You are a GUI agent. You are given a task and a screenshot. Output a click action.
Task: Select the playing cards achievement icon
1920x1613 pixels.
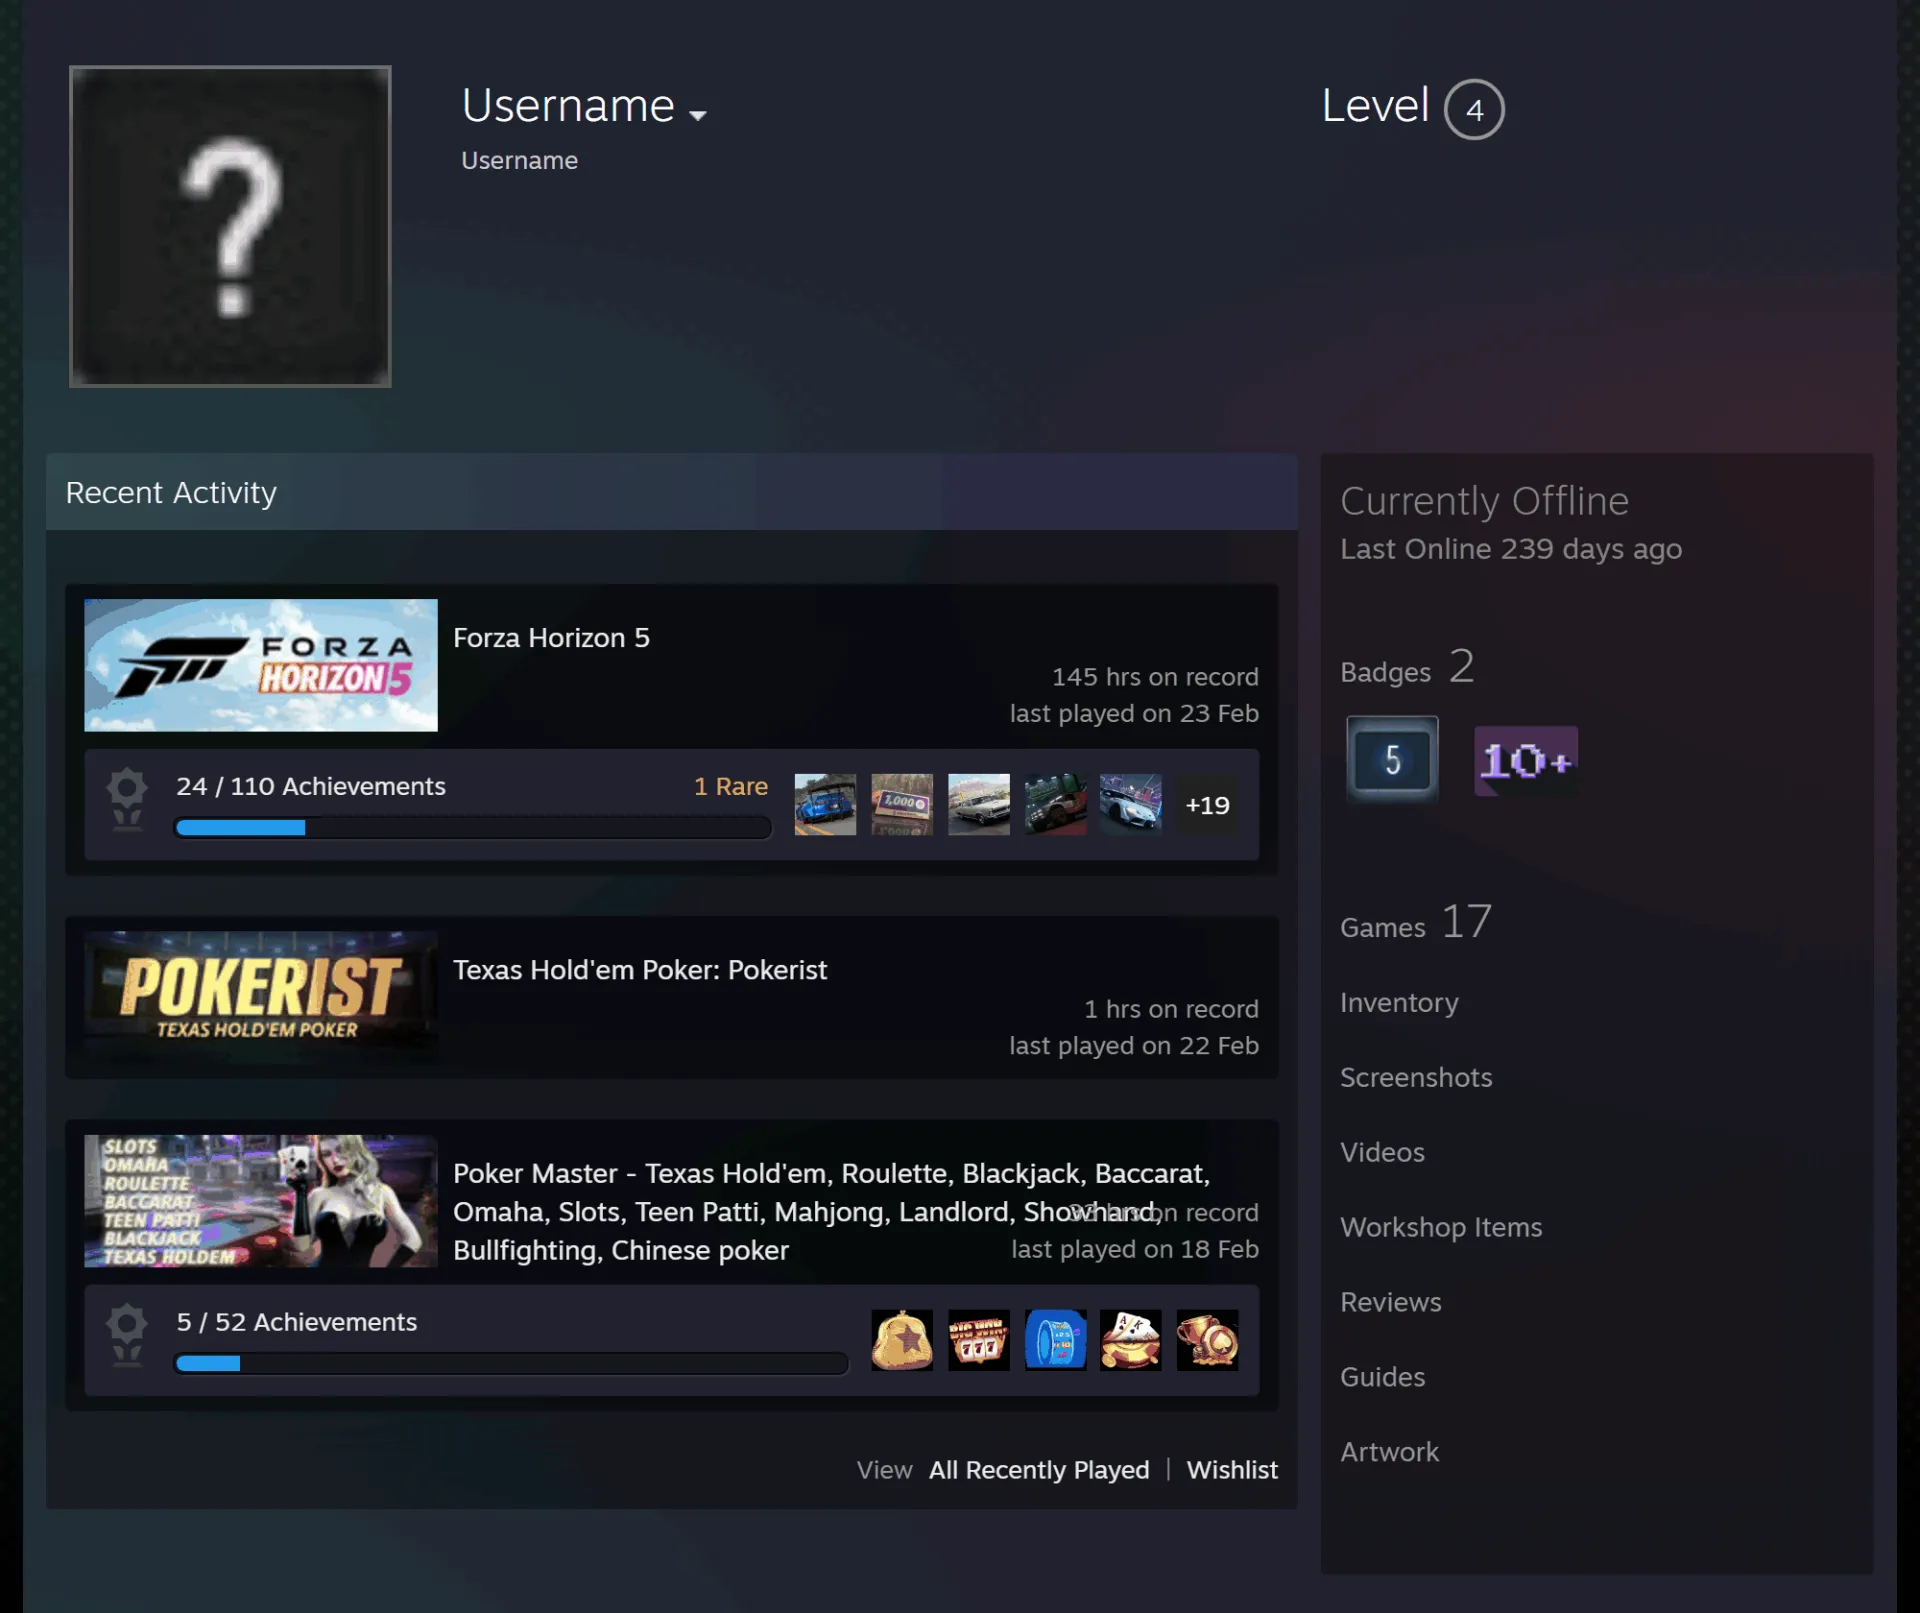coord(1131,1340)
